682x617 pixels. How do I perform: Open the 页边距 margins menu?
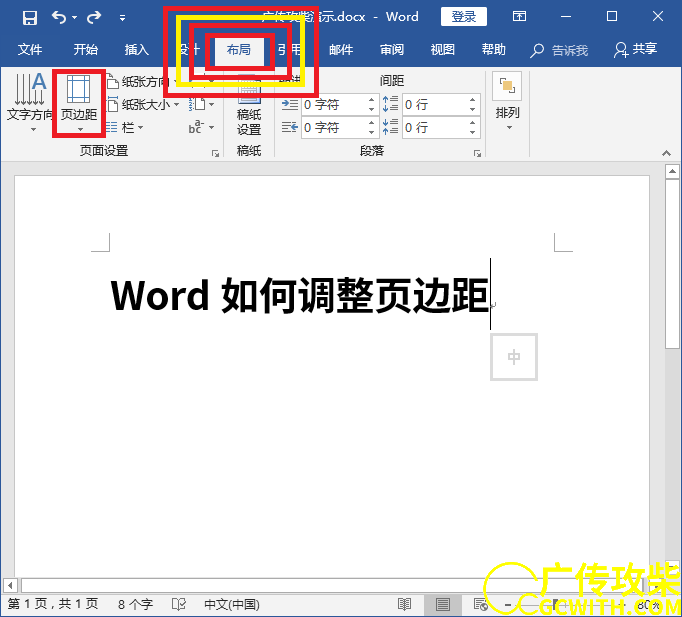79,103
